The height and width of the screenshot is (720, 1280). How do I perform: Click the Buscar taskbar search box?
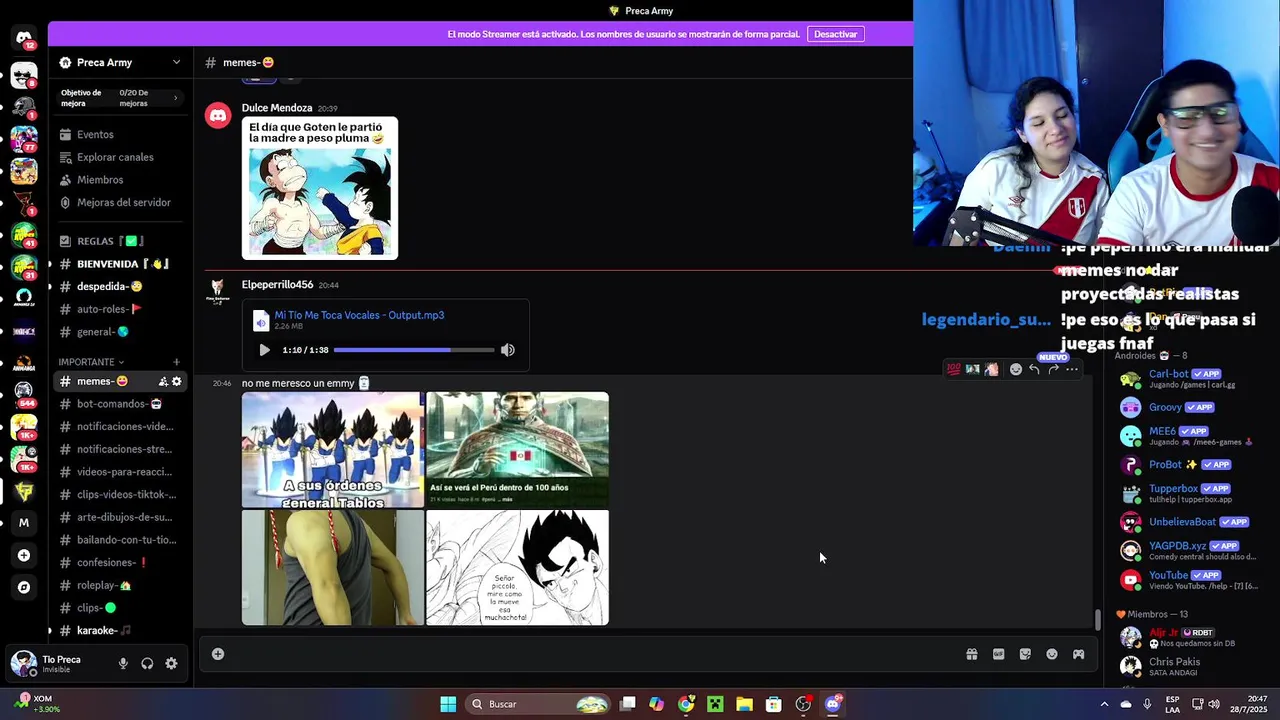click(x=540, y=704)
